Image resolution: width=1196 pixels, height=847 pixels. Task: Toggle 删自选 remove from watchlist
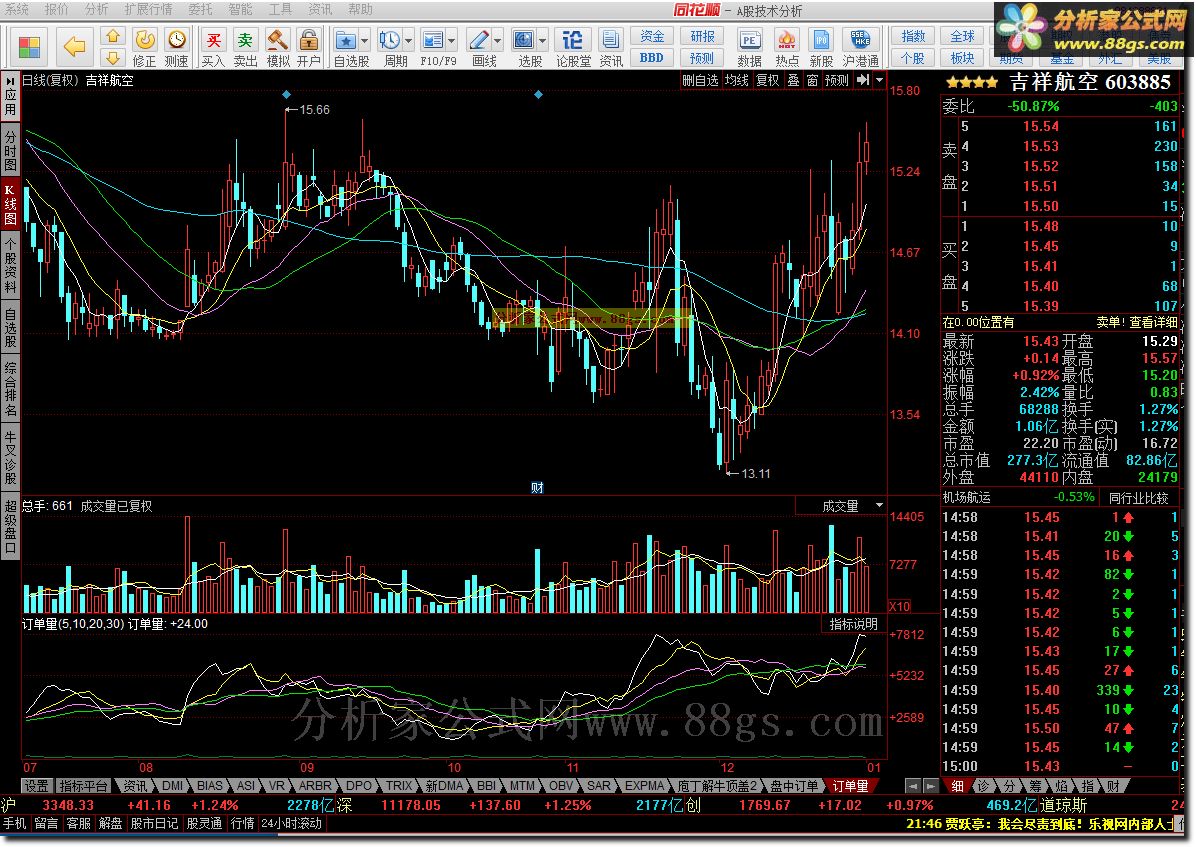click(700, 80)
